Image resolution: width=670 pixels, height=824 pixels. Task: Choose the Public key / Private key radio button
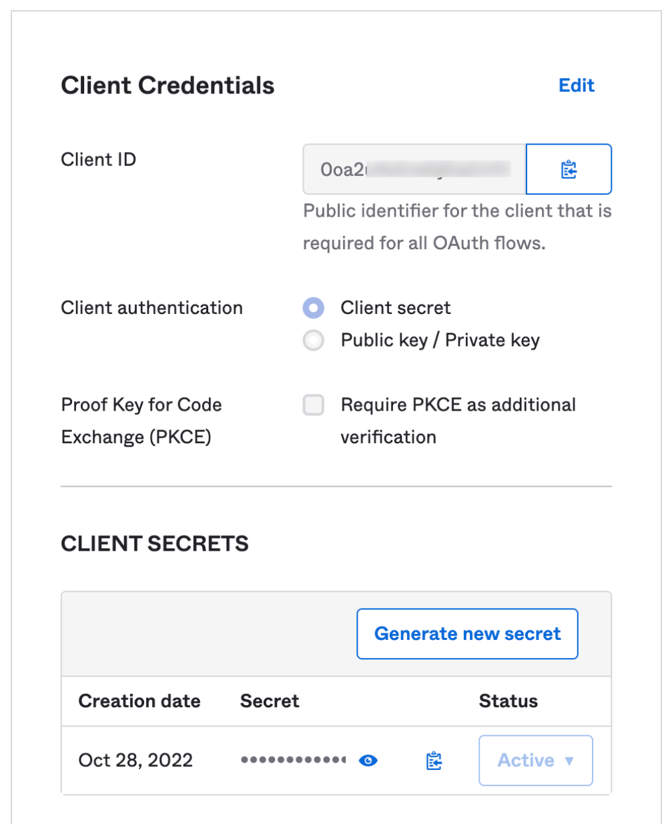314,341
